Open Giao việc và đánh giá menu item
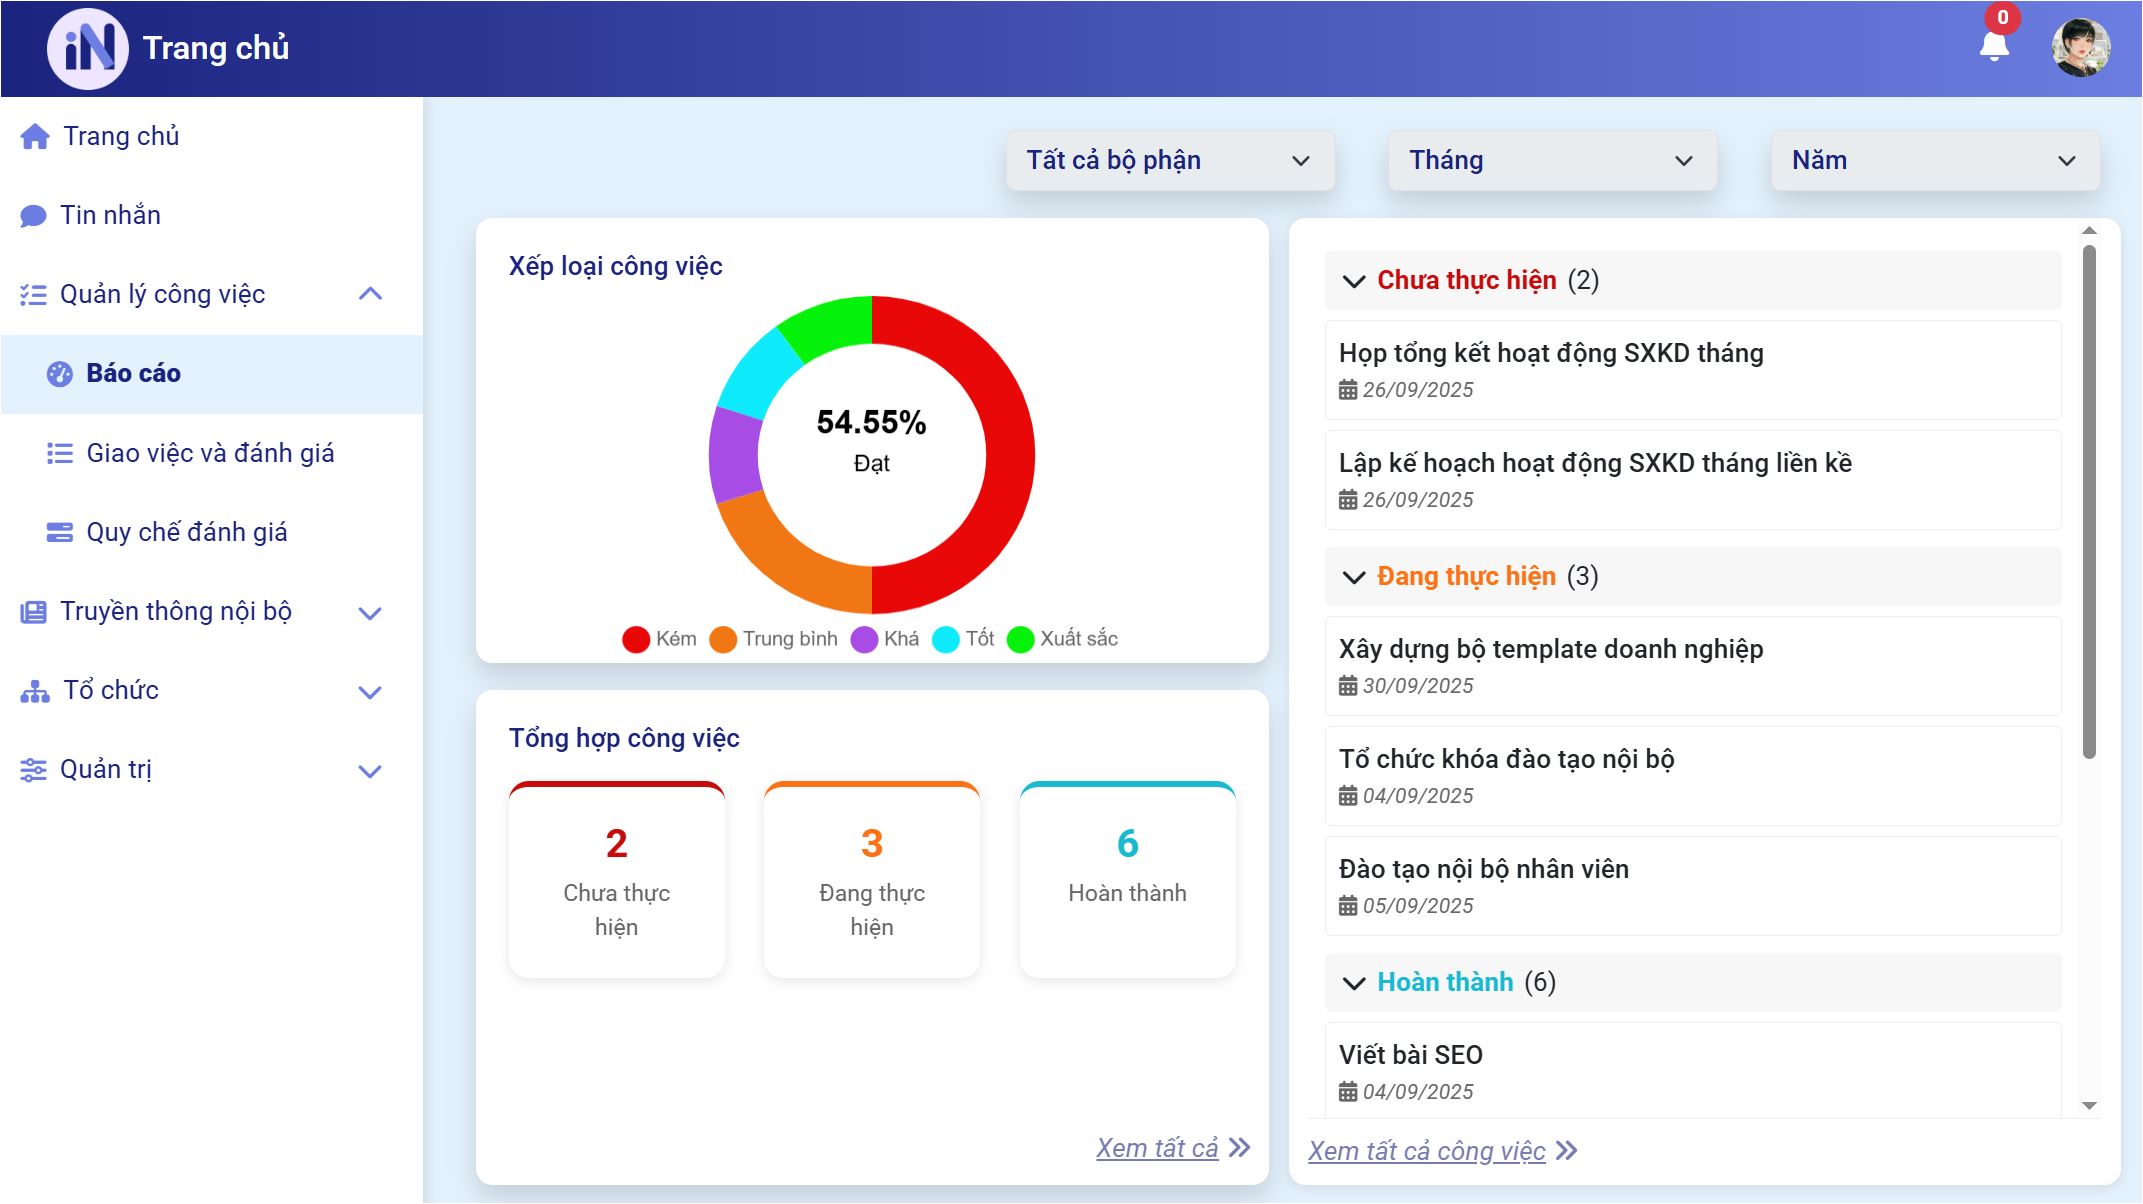This screenshot has width=2143, height=1204. [x=210, y=453]
